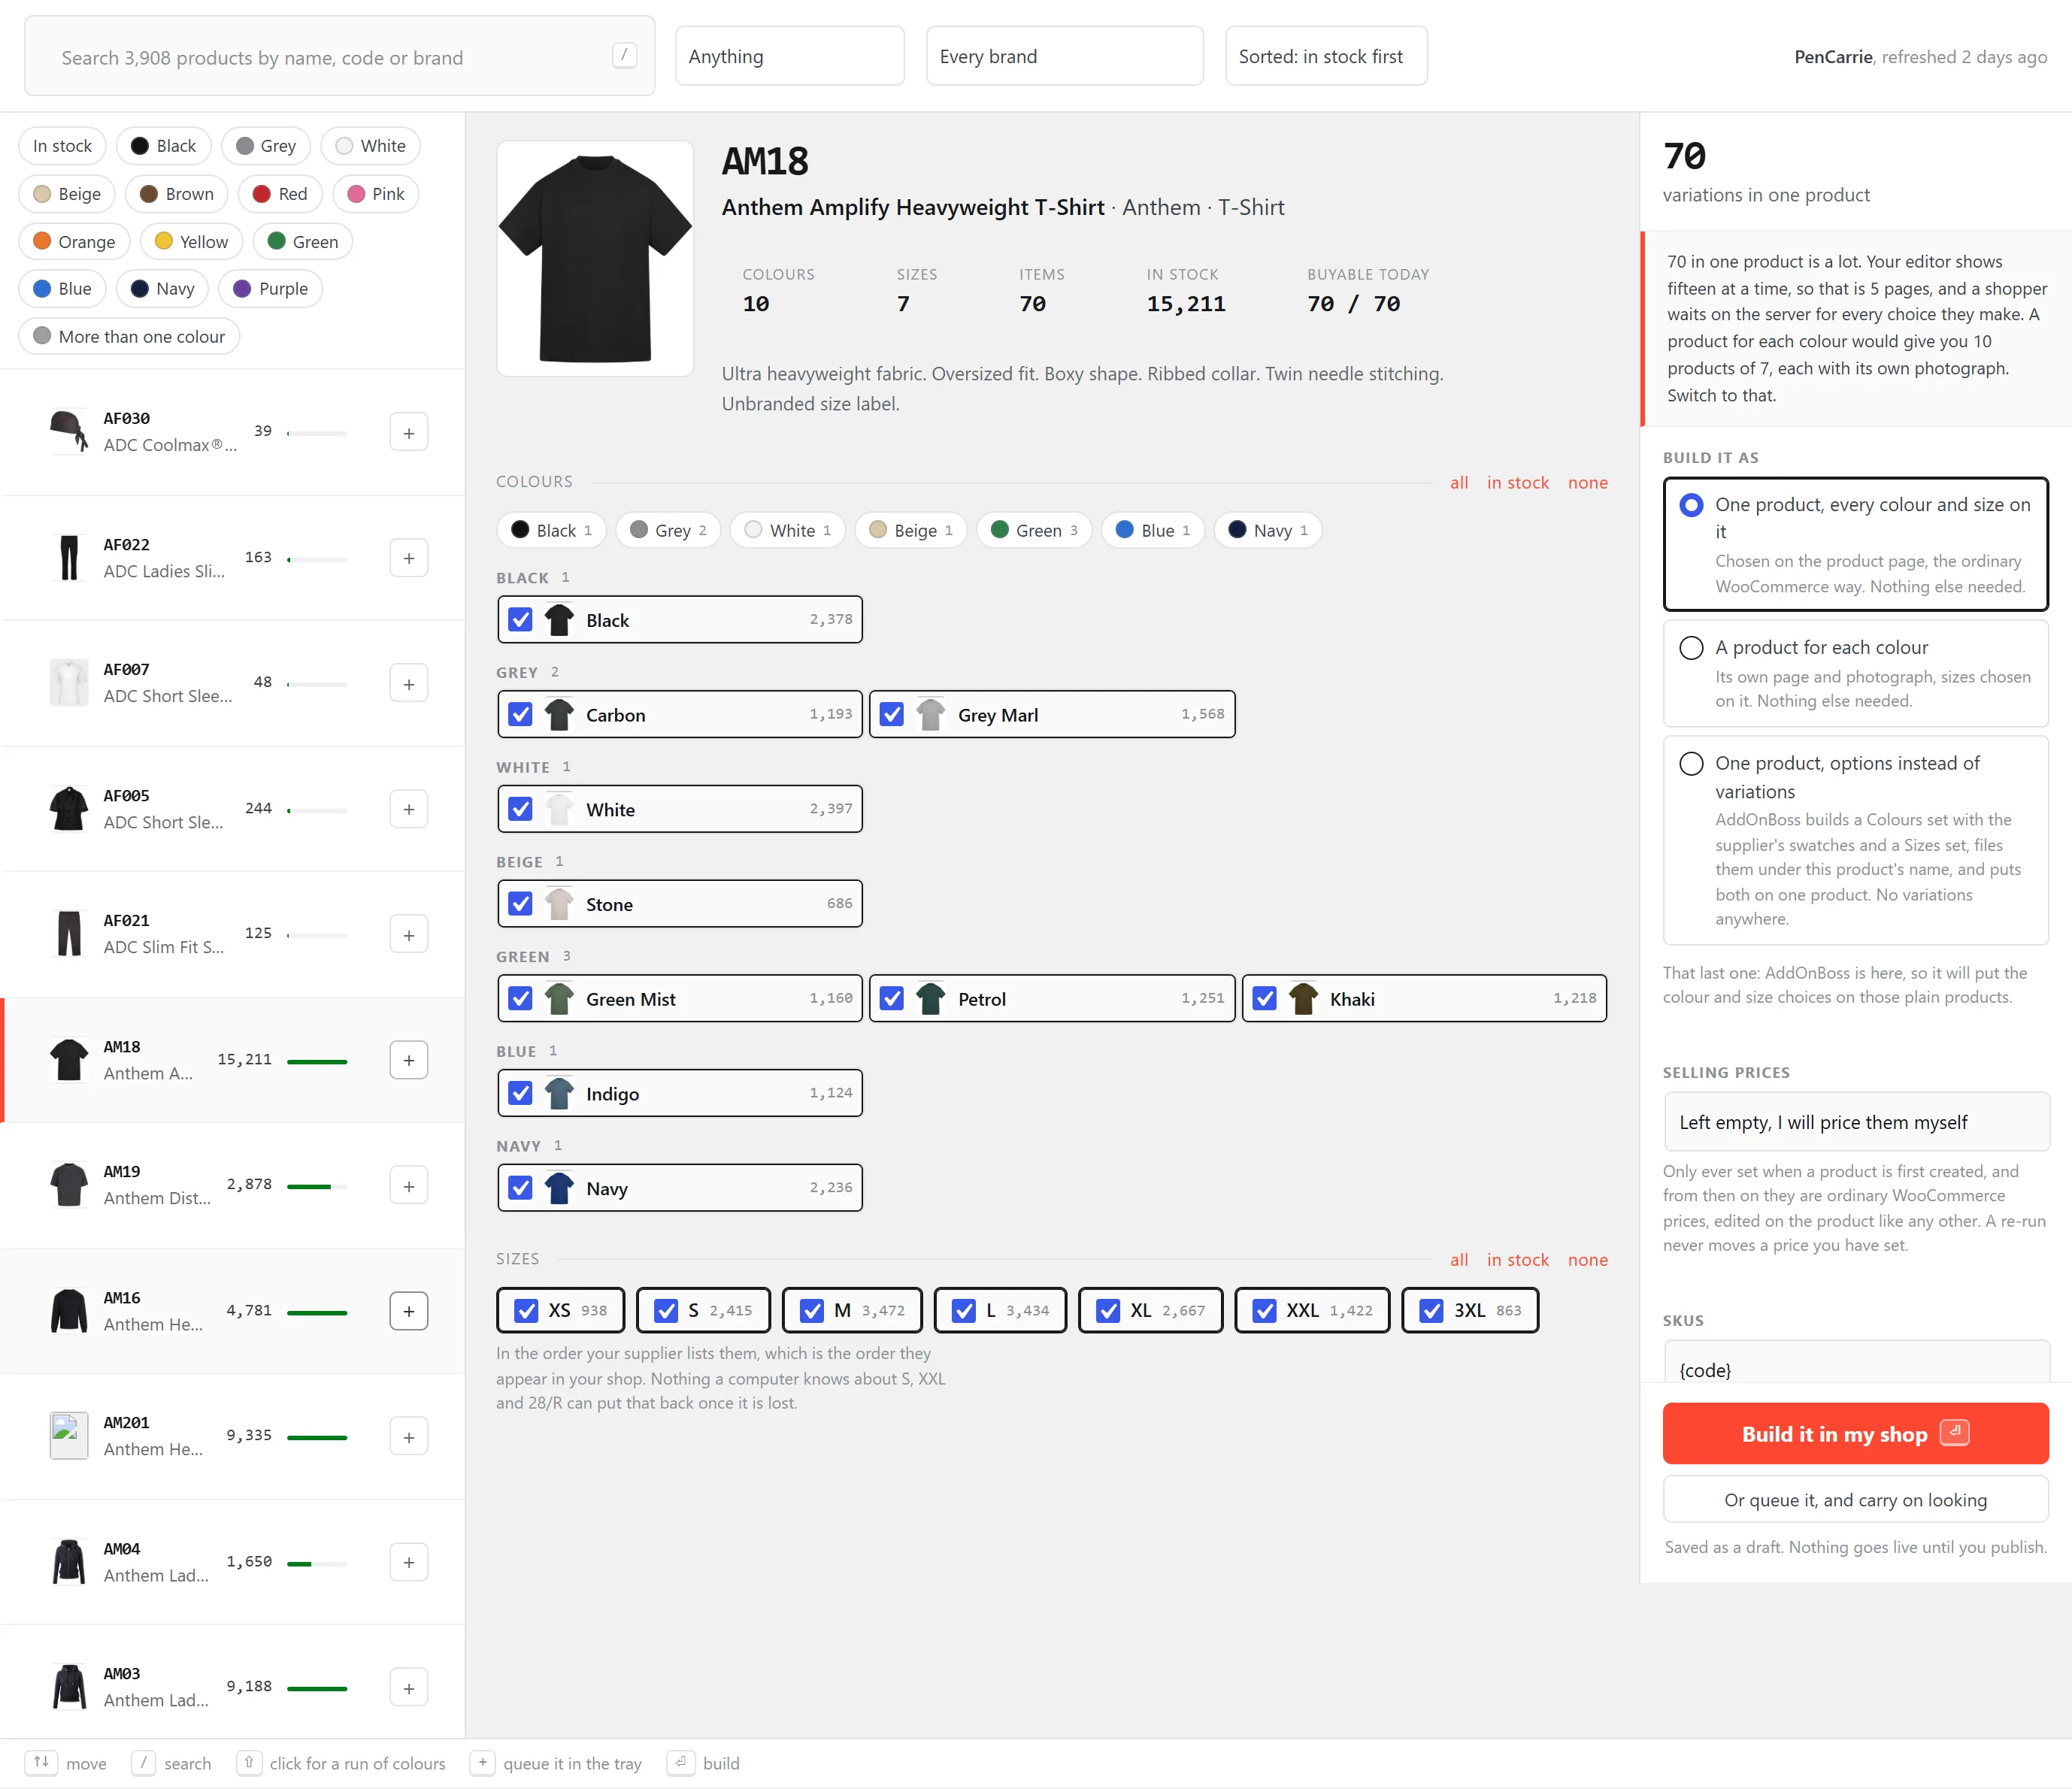The height and width of the screenshot is (1789, 2072).
Task: Select only in stock colours link
Action: click(x=1517, y=482)
